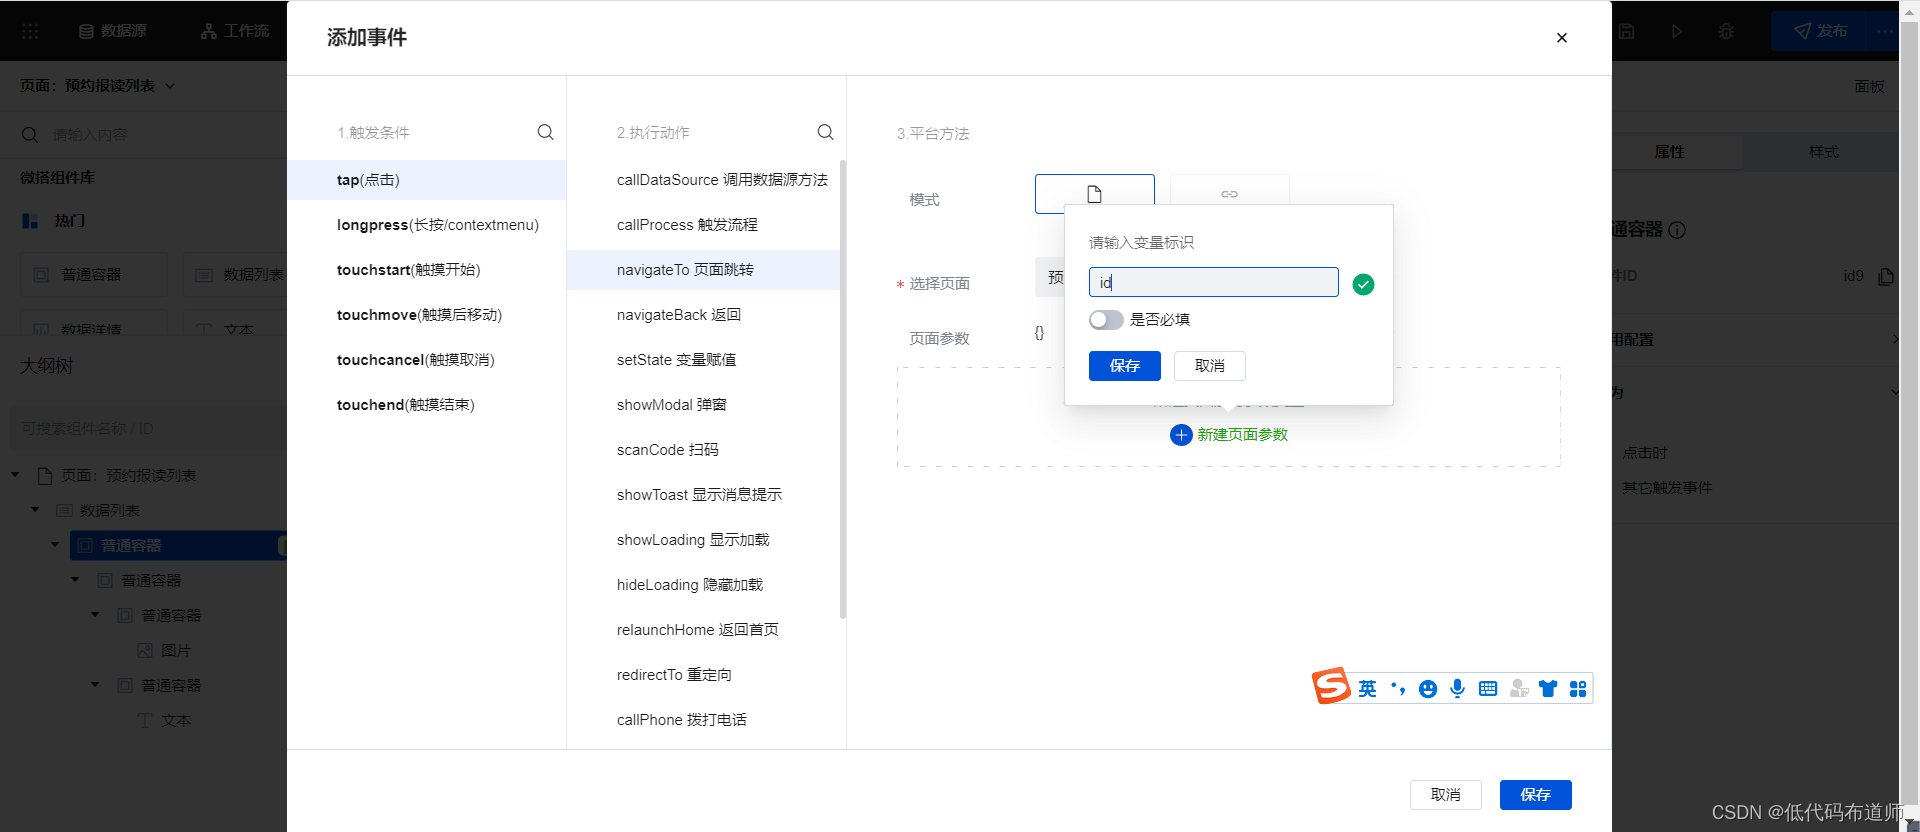Collapse the highlighted 普通容器 tree node
This screenshot has height=832, width=1920.
[55, 545]
